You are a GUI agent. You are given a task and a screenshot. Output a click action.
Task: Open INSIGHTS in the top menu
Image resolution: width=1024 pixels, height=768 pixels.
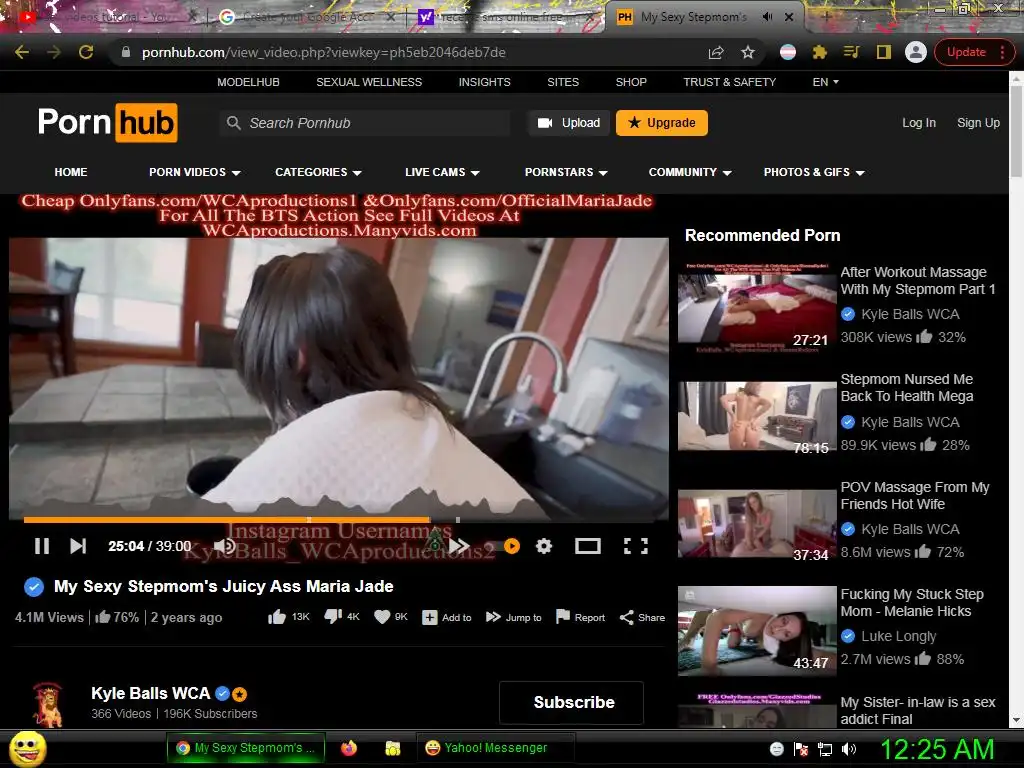click(x=485, y=82)
